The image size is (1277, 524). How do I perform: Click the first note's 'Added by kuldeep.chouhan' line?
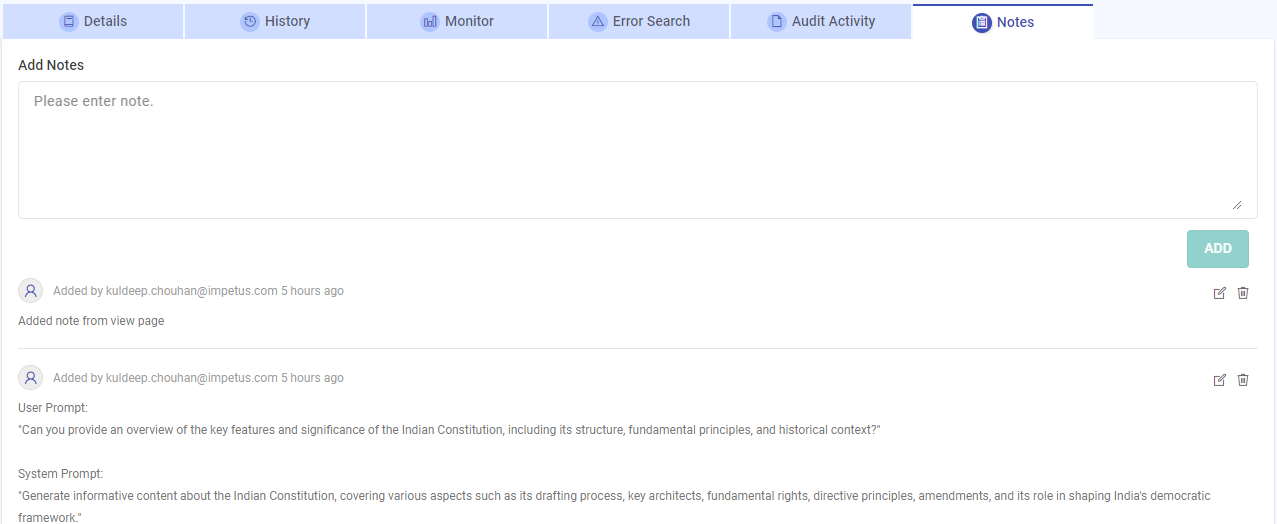click(x=198, y=291)
